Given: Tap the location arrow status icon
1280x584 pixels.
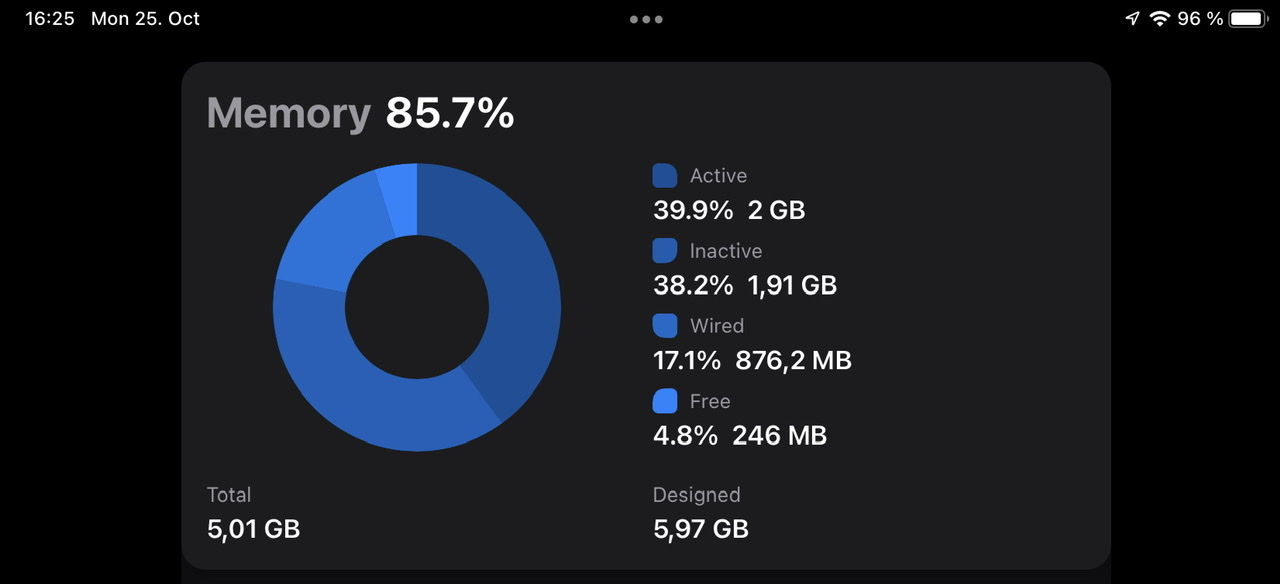Looking at the screenshot, I should 1132,18.
